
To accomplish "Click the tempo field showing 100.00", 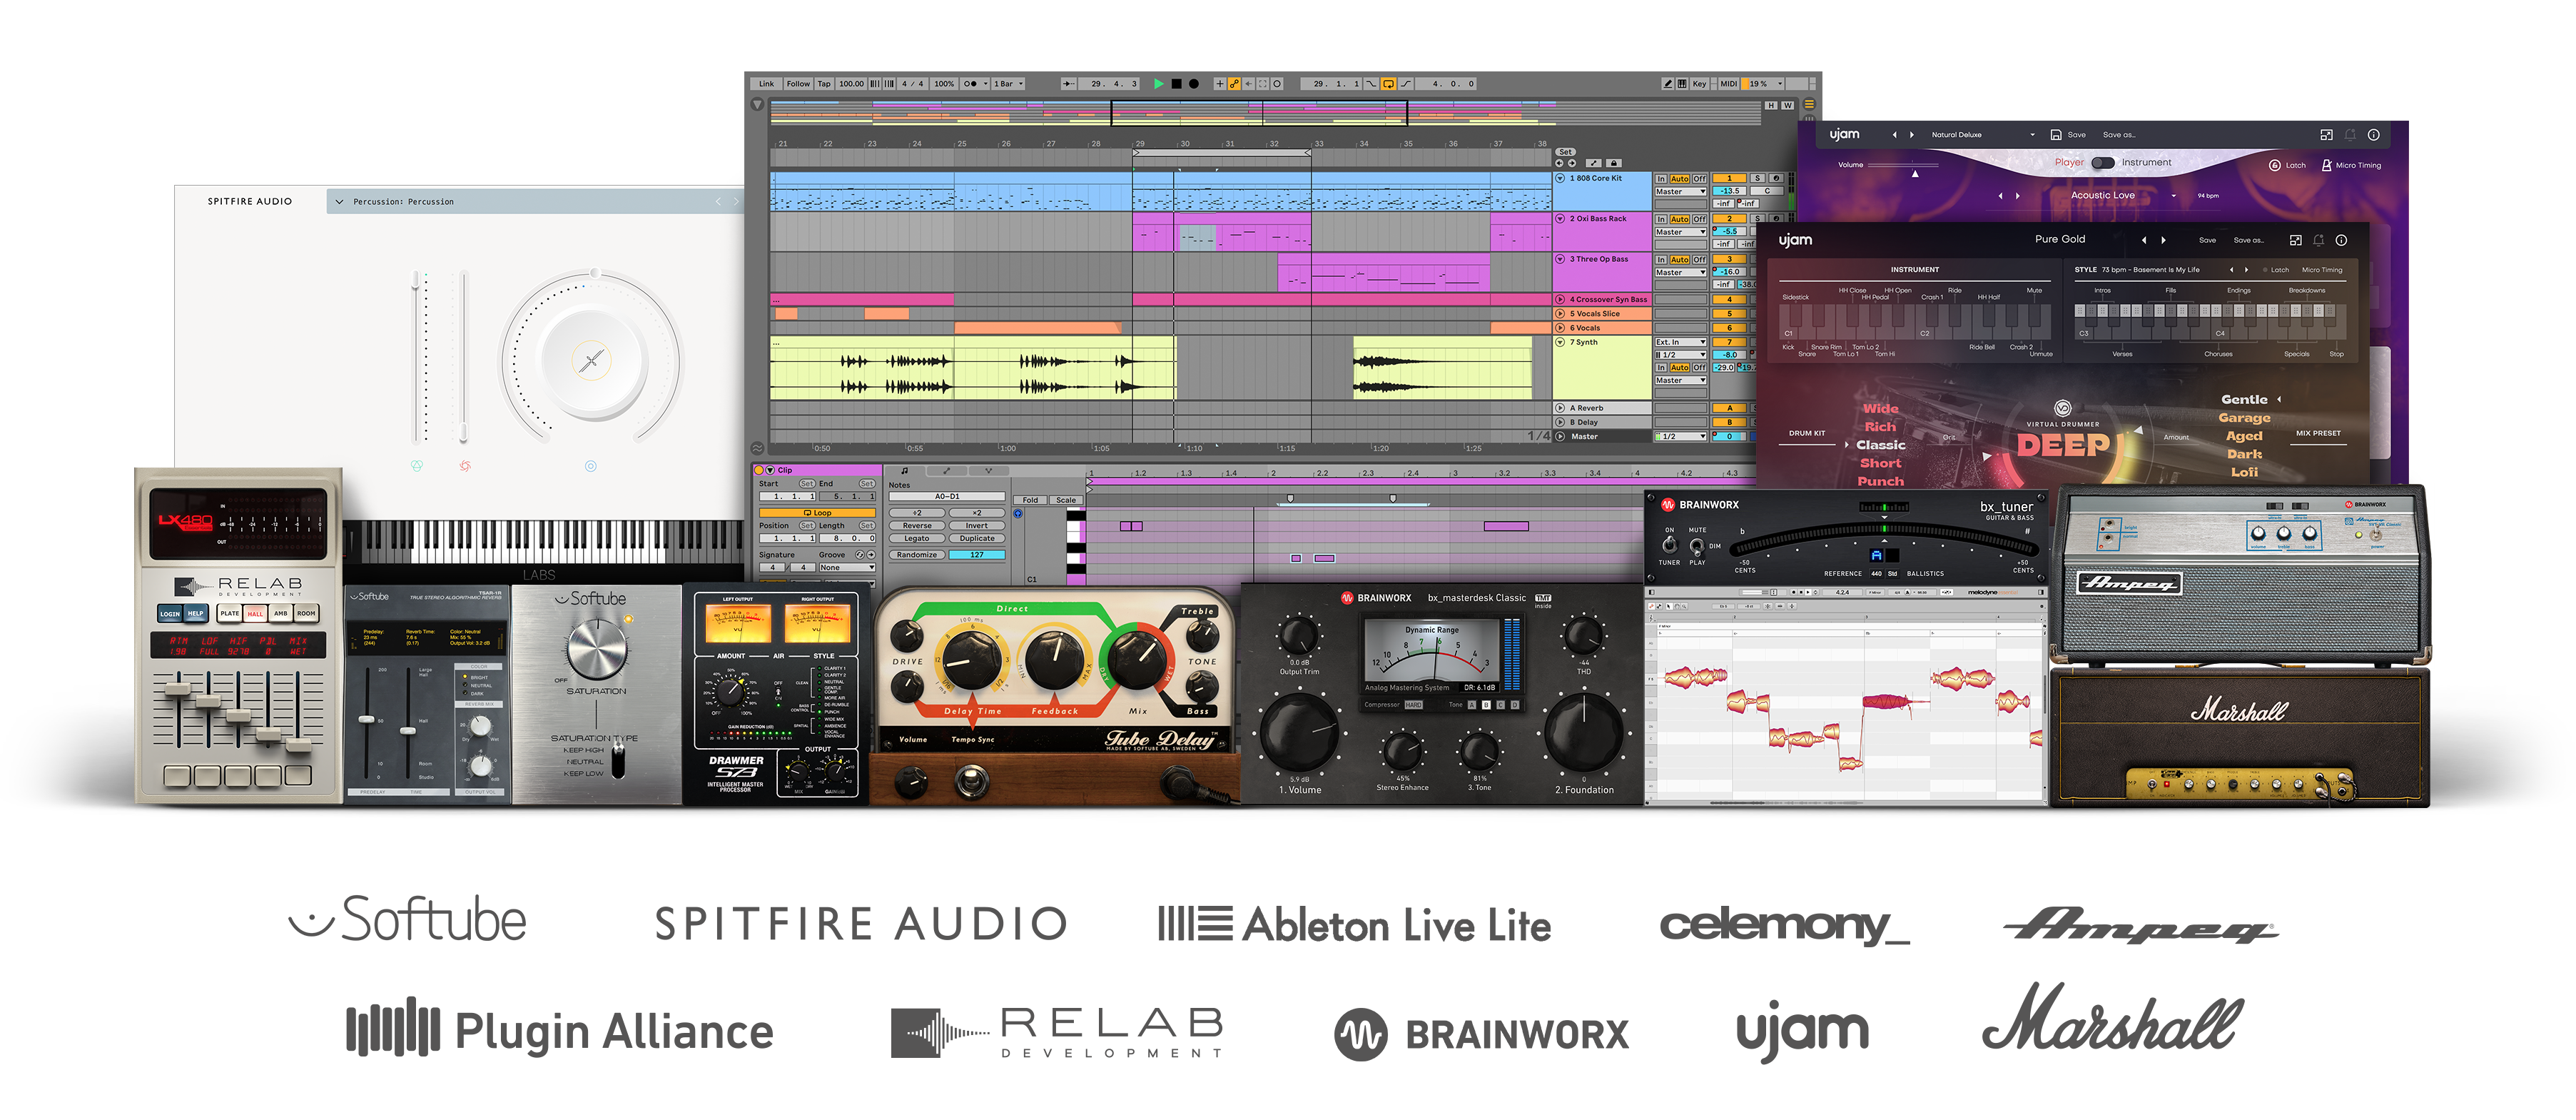I will [851, 84].
